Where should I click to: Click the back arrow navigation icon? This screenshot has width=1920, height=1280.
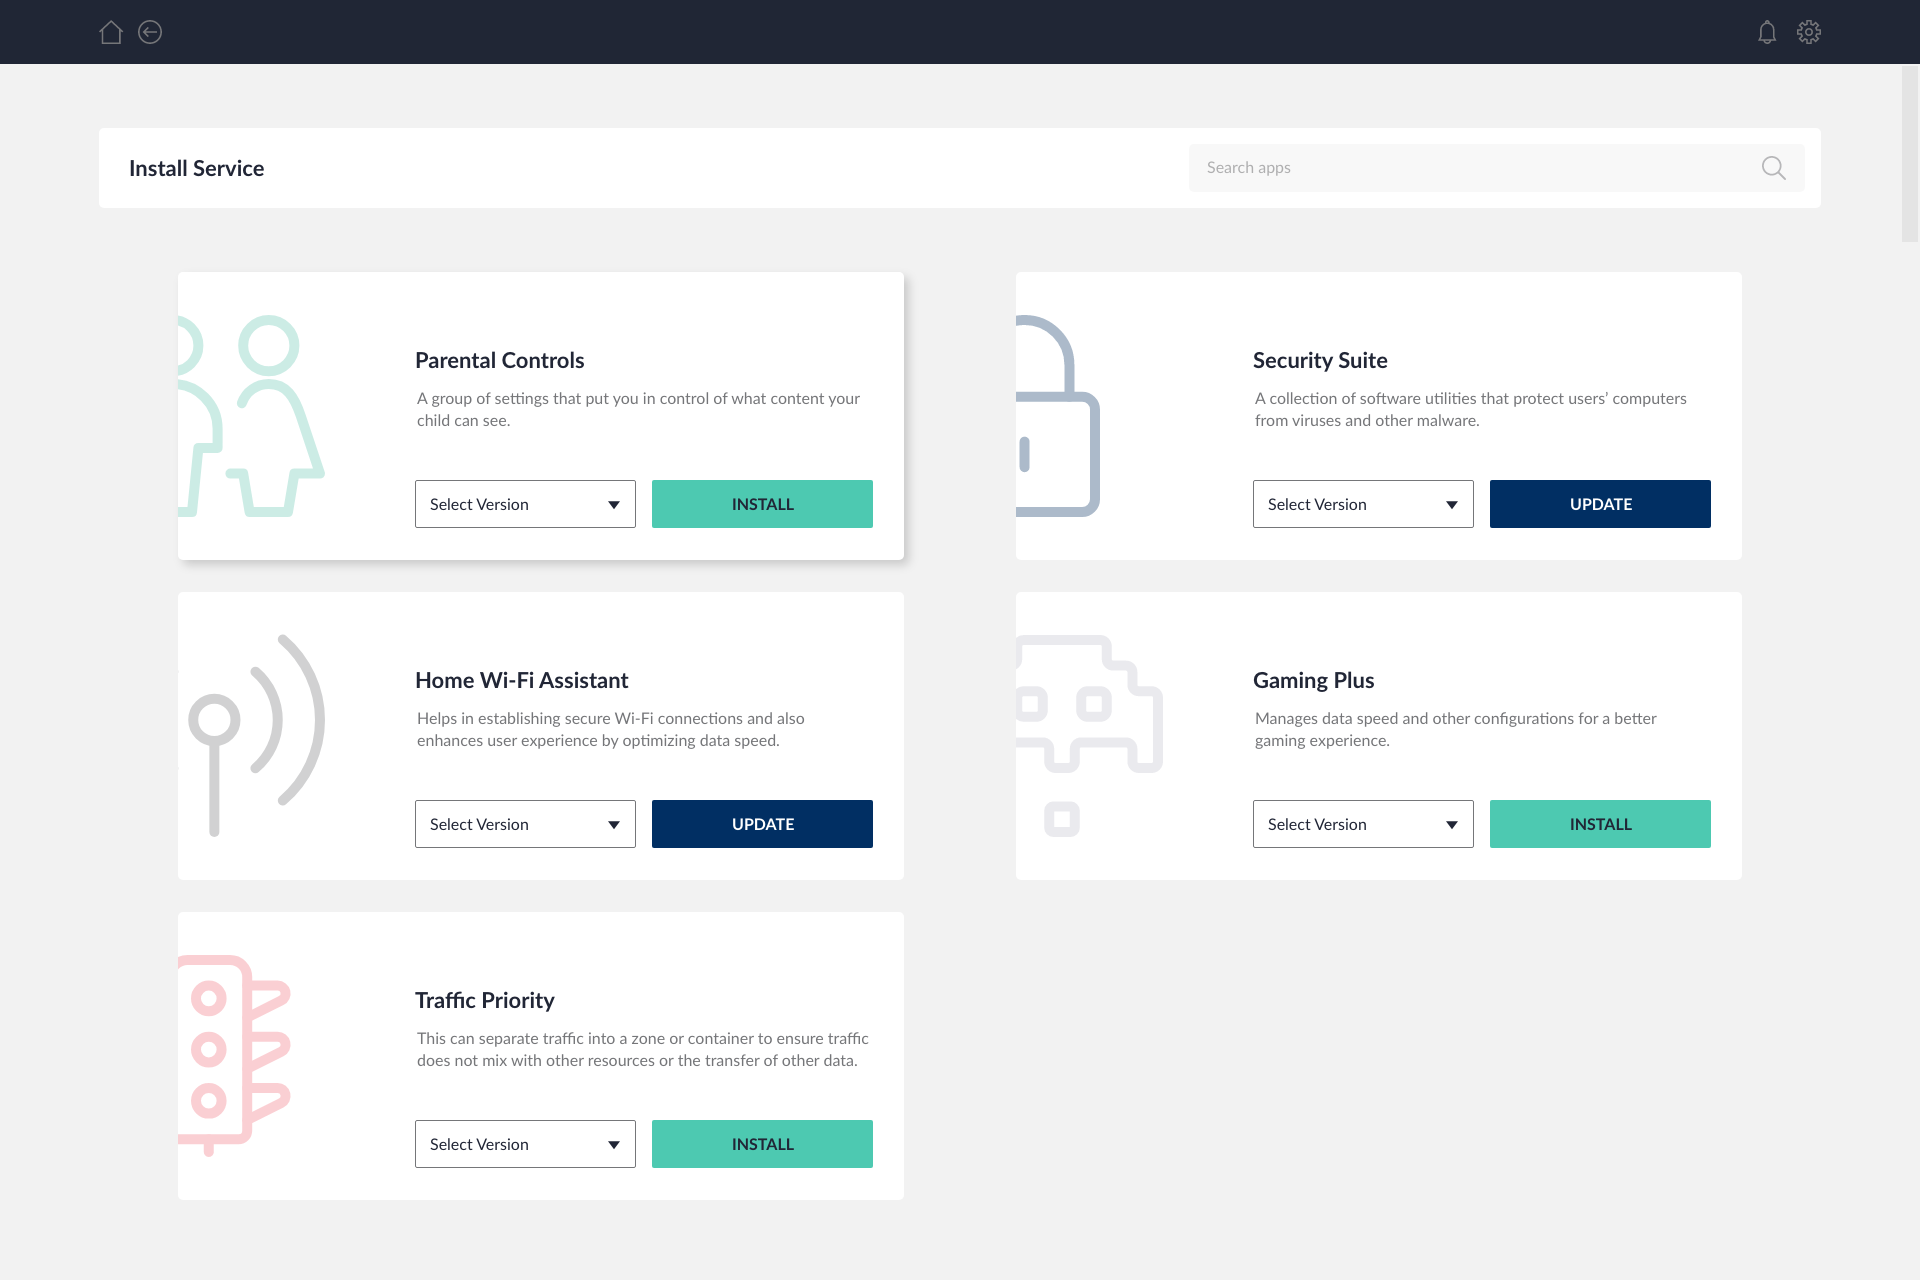pos(150,31)
